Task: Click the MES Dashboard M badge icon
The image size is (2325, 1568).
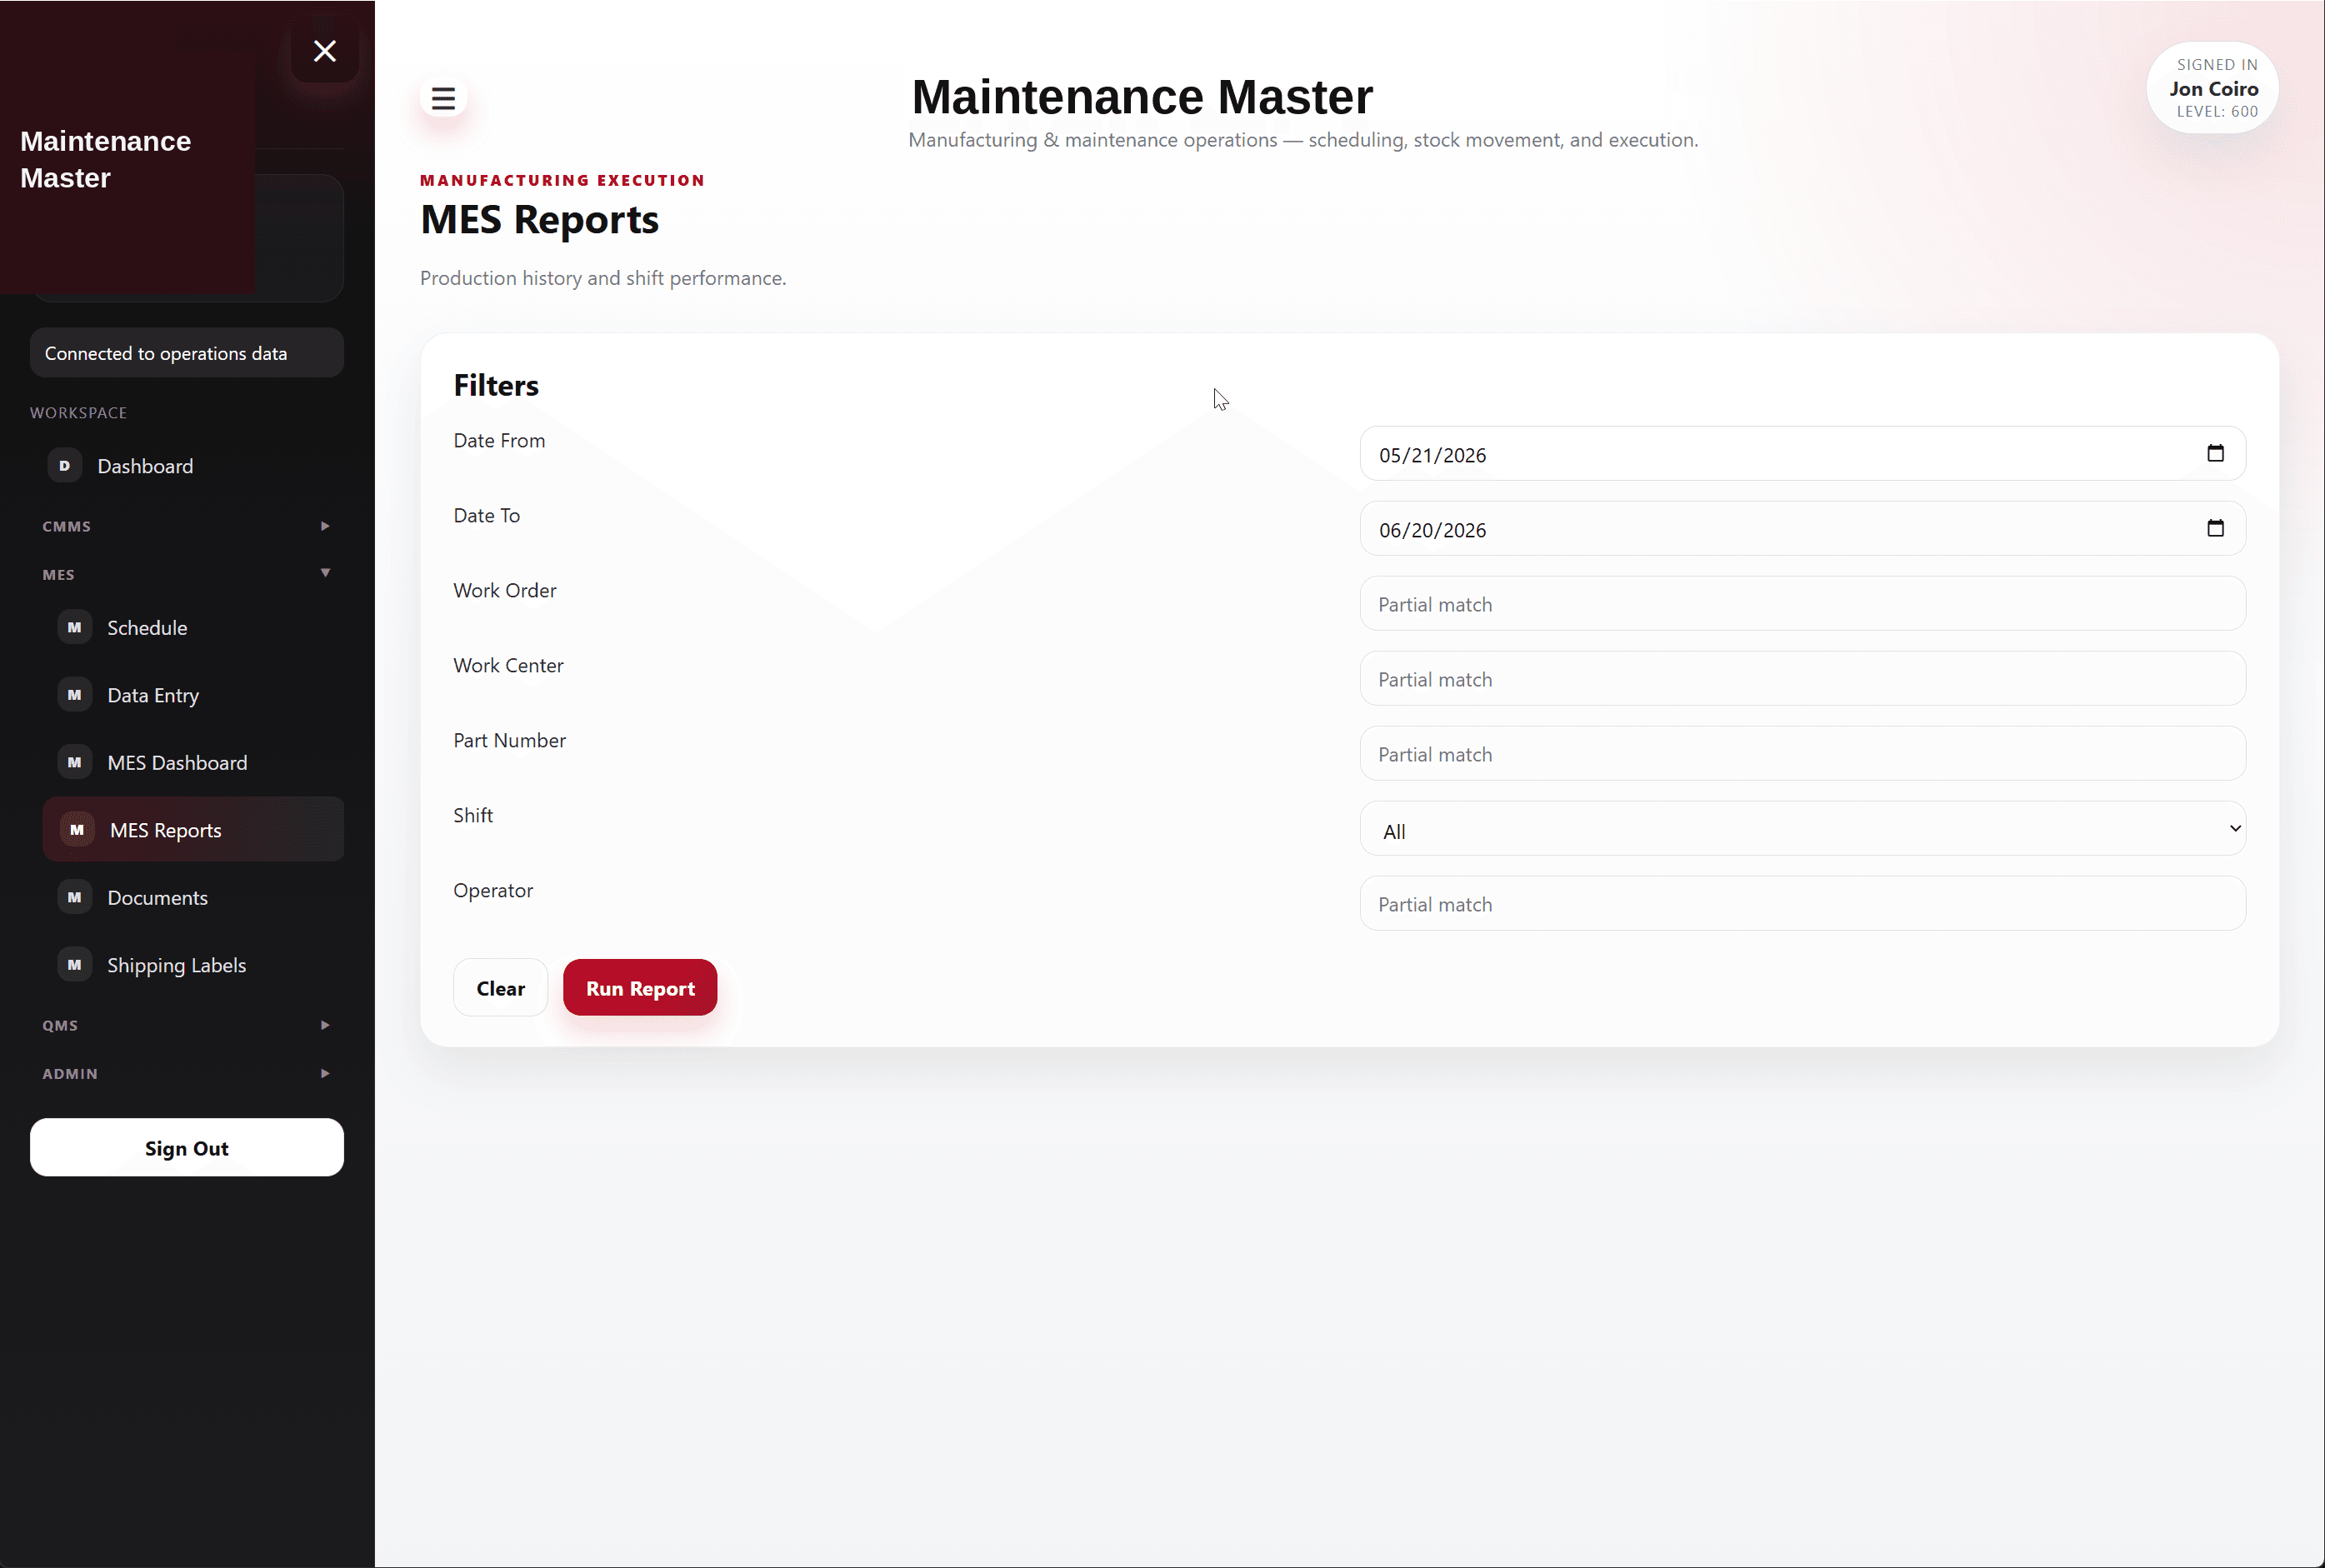Action: (75, 762)
